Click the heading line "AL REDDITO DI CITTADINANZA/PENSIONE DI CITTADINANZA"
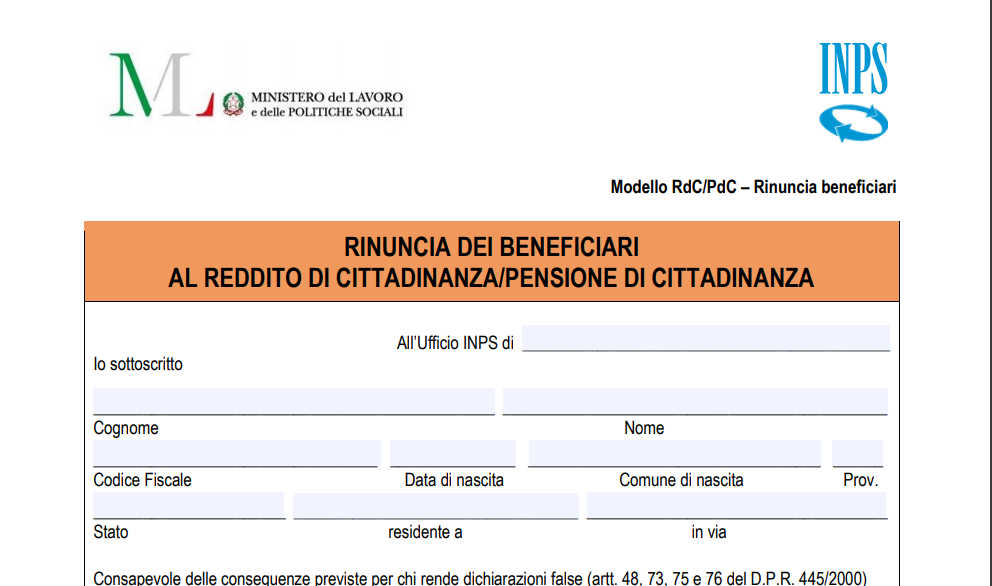The image size is (992, 586). (491, 278)
